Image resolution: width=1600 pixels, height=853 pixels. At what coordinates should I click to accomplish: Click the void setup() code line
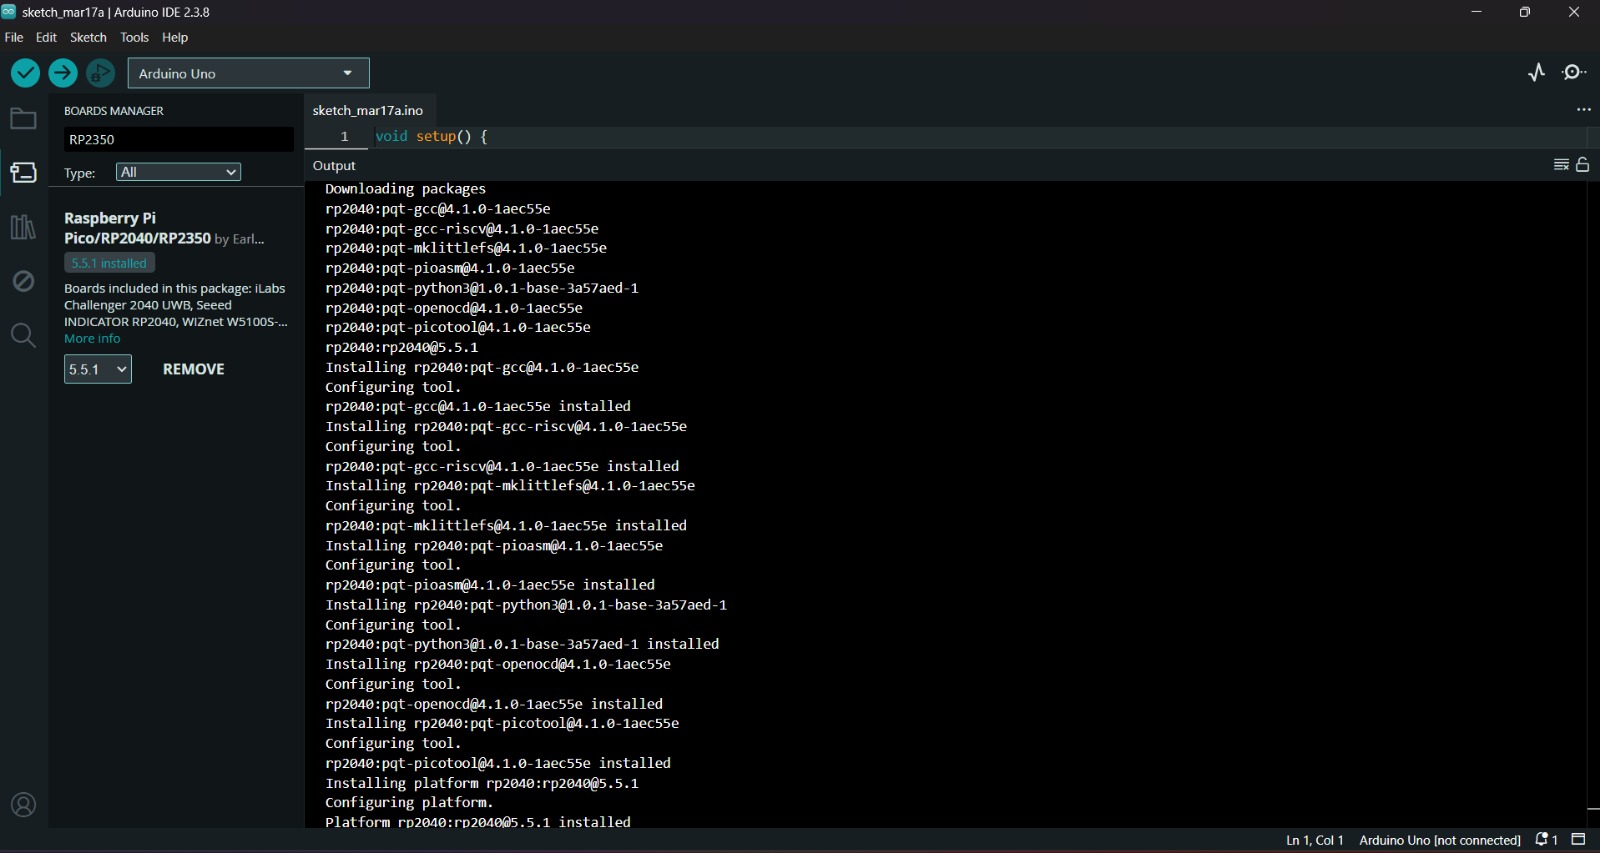[432, 137]
